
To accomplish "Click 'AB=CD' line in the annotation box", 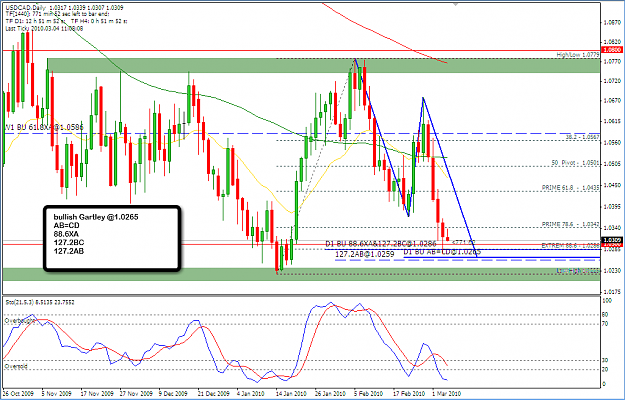I will [66, 226].
